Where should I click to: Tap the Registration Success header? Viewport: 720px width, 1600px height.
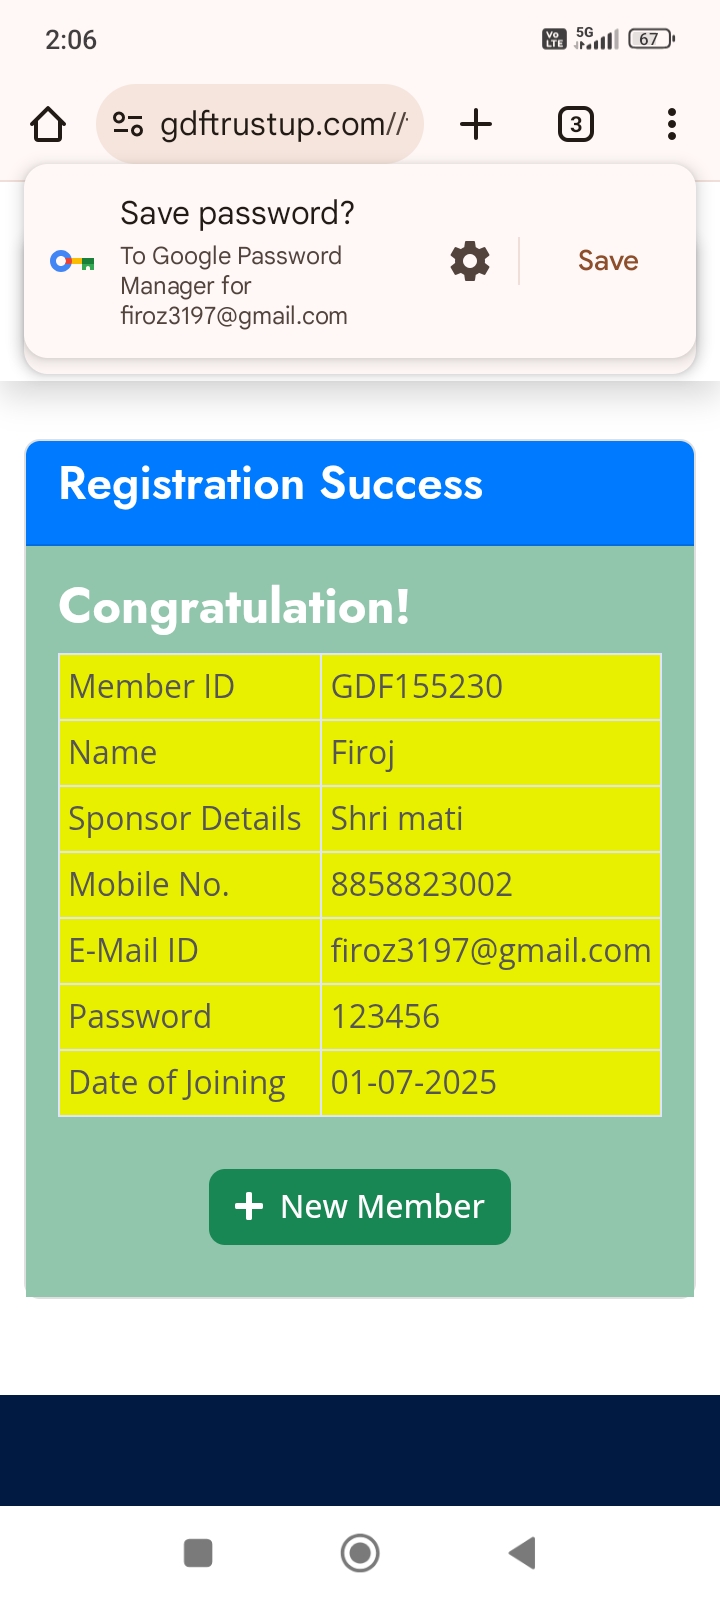271,485
